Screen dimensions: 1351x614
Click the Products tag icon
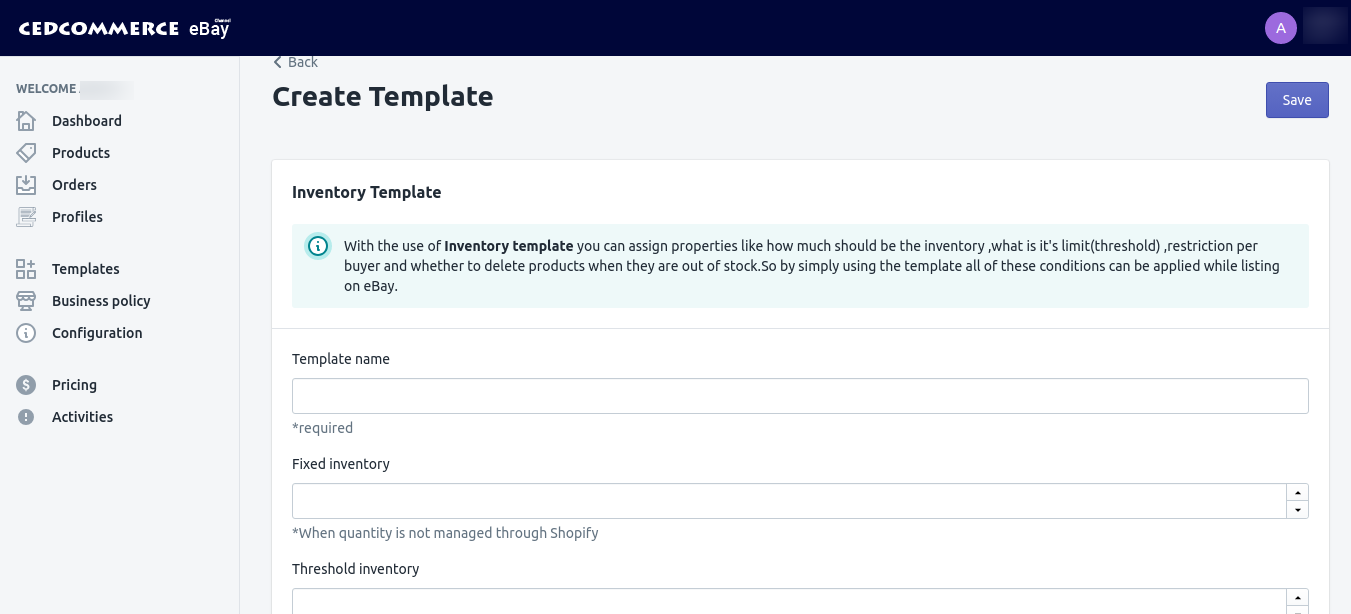[26, 153]
